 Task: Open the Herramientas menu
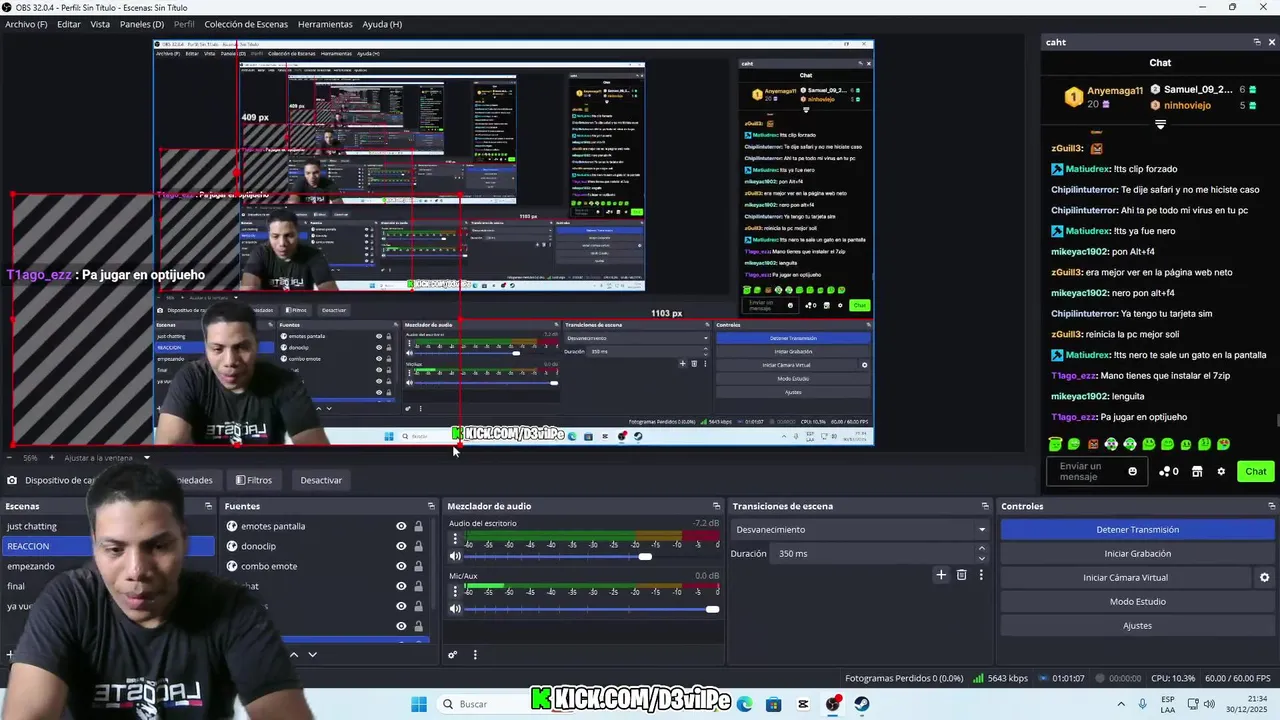coord(325,24)
